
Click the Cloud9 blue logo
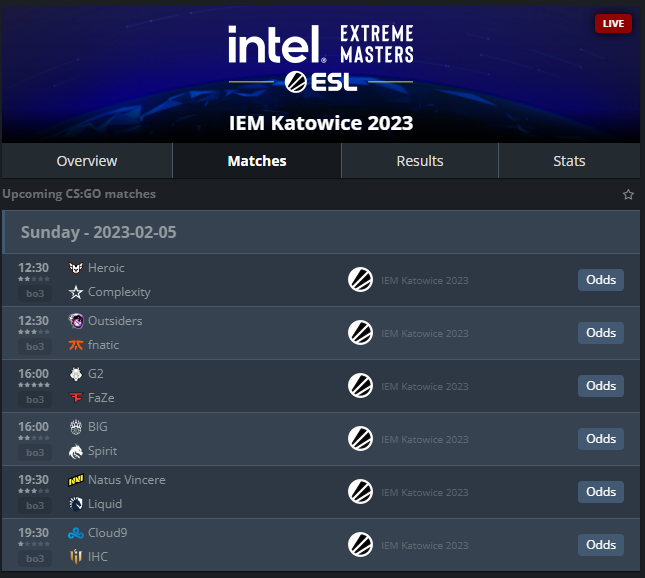click(x=76, y=533)
